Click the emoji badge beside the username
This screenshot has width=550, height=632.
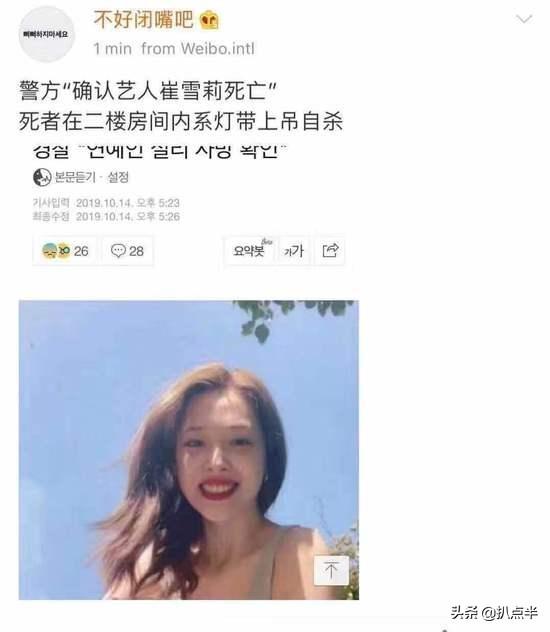coord(210,20)
